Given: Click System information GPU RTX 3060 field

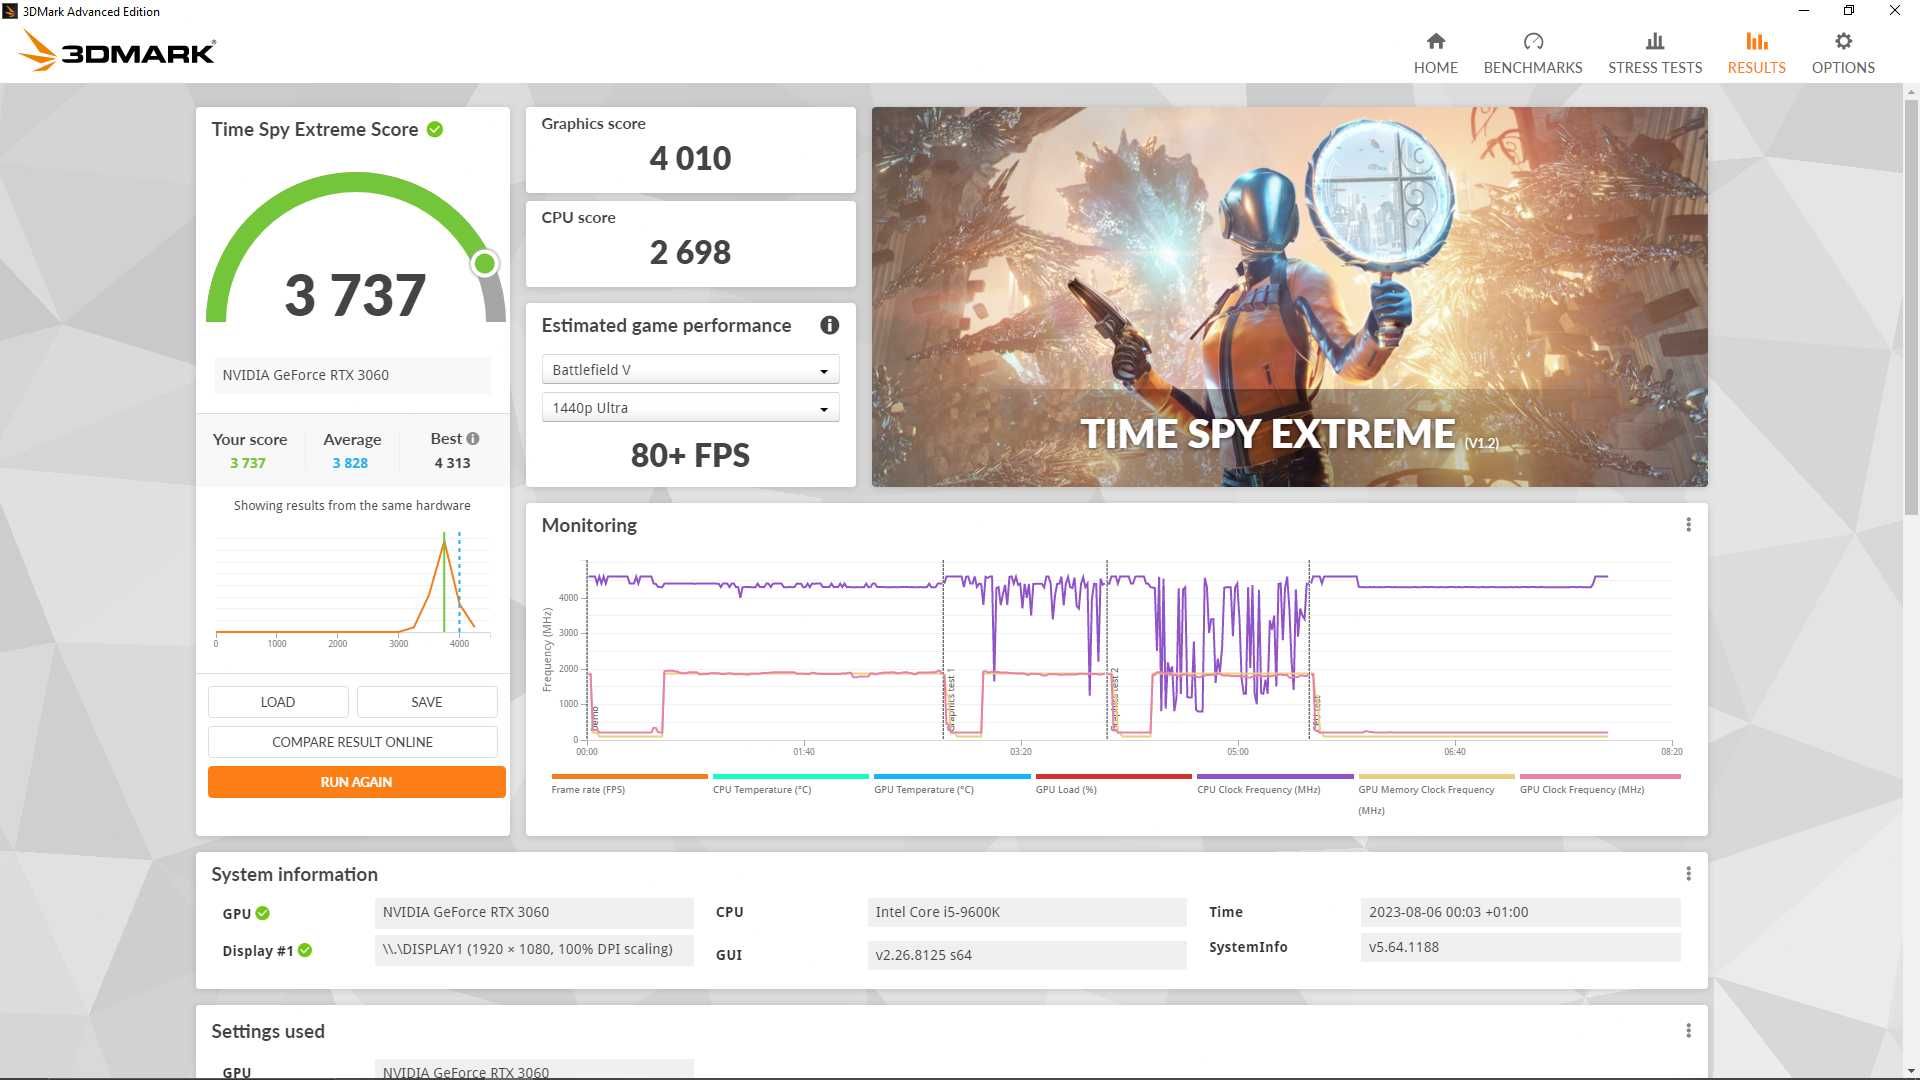Looking at the screenshot, I should (x=534, y=912).
